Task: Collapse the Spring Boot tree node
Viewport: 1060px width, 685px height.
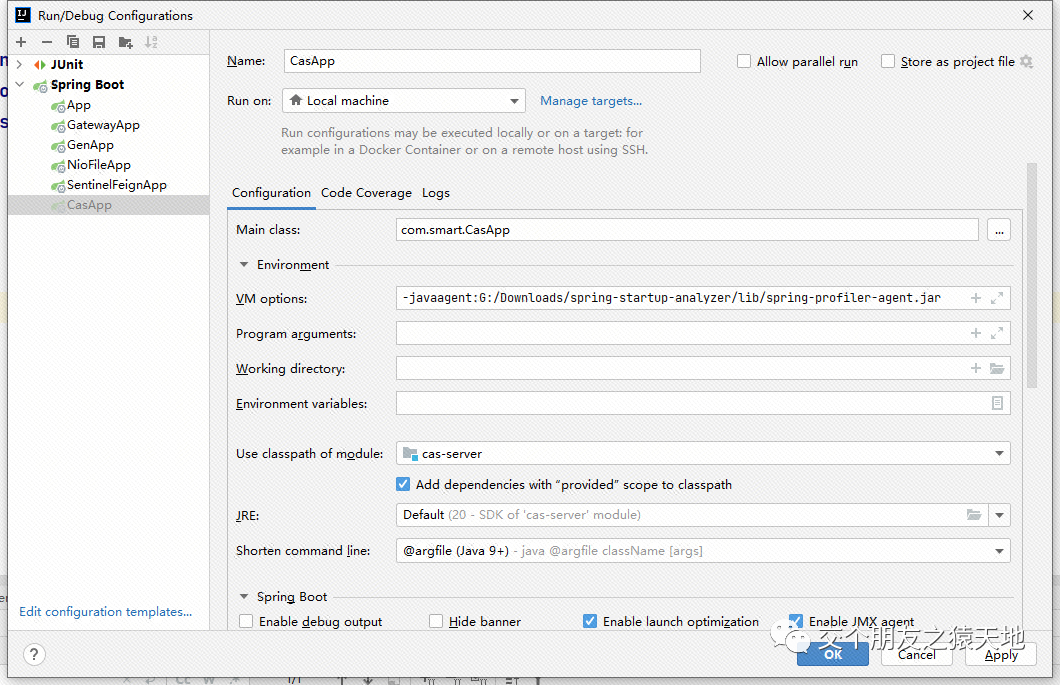Action: (x=20, y=85)
